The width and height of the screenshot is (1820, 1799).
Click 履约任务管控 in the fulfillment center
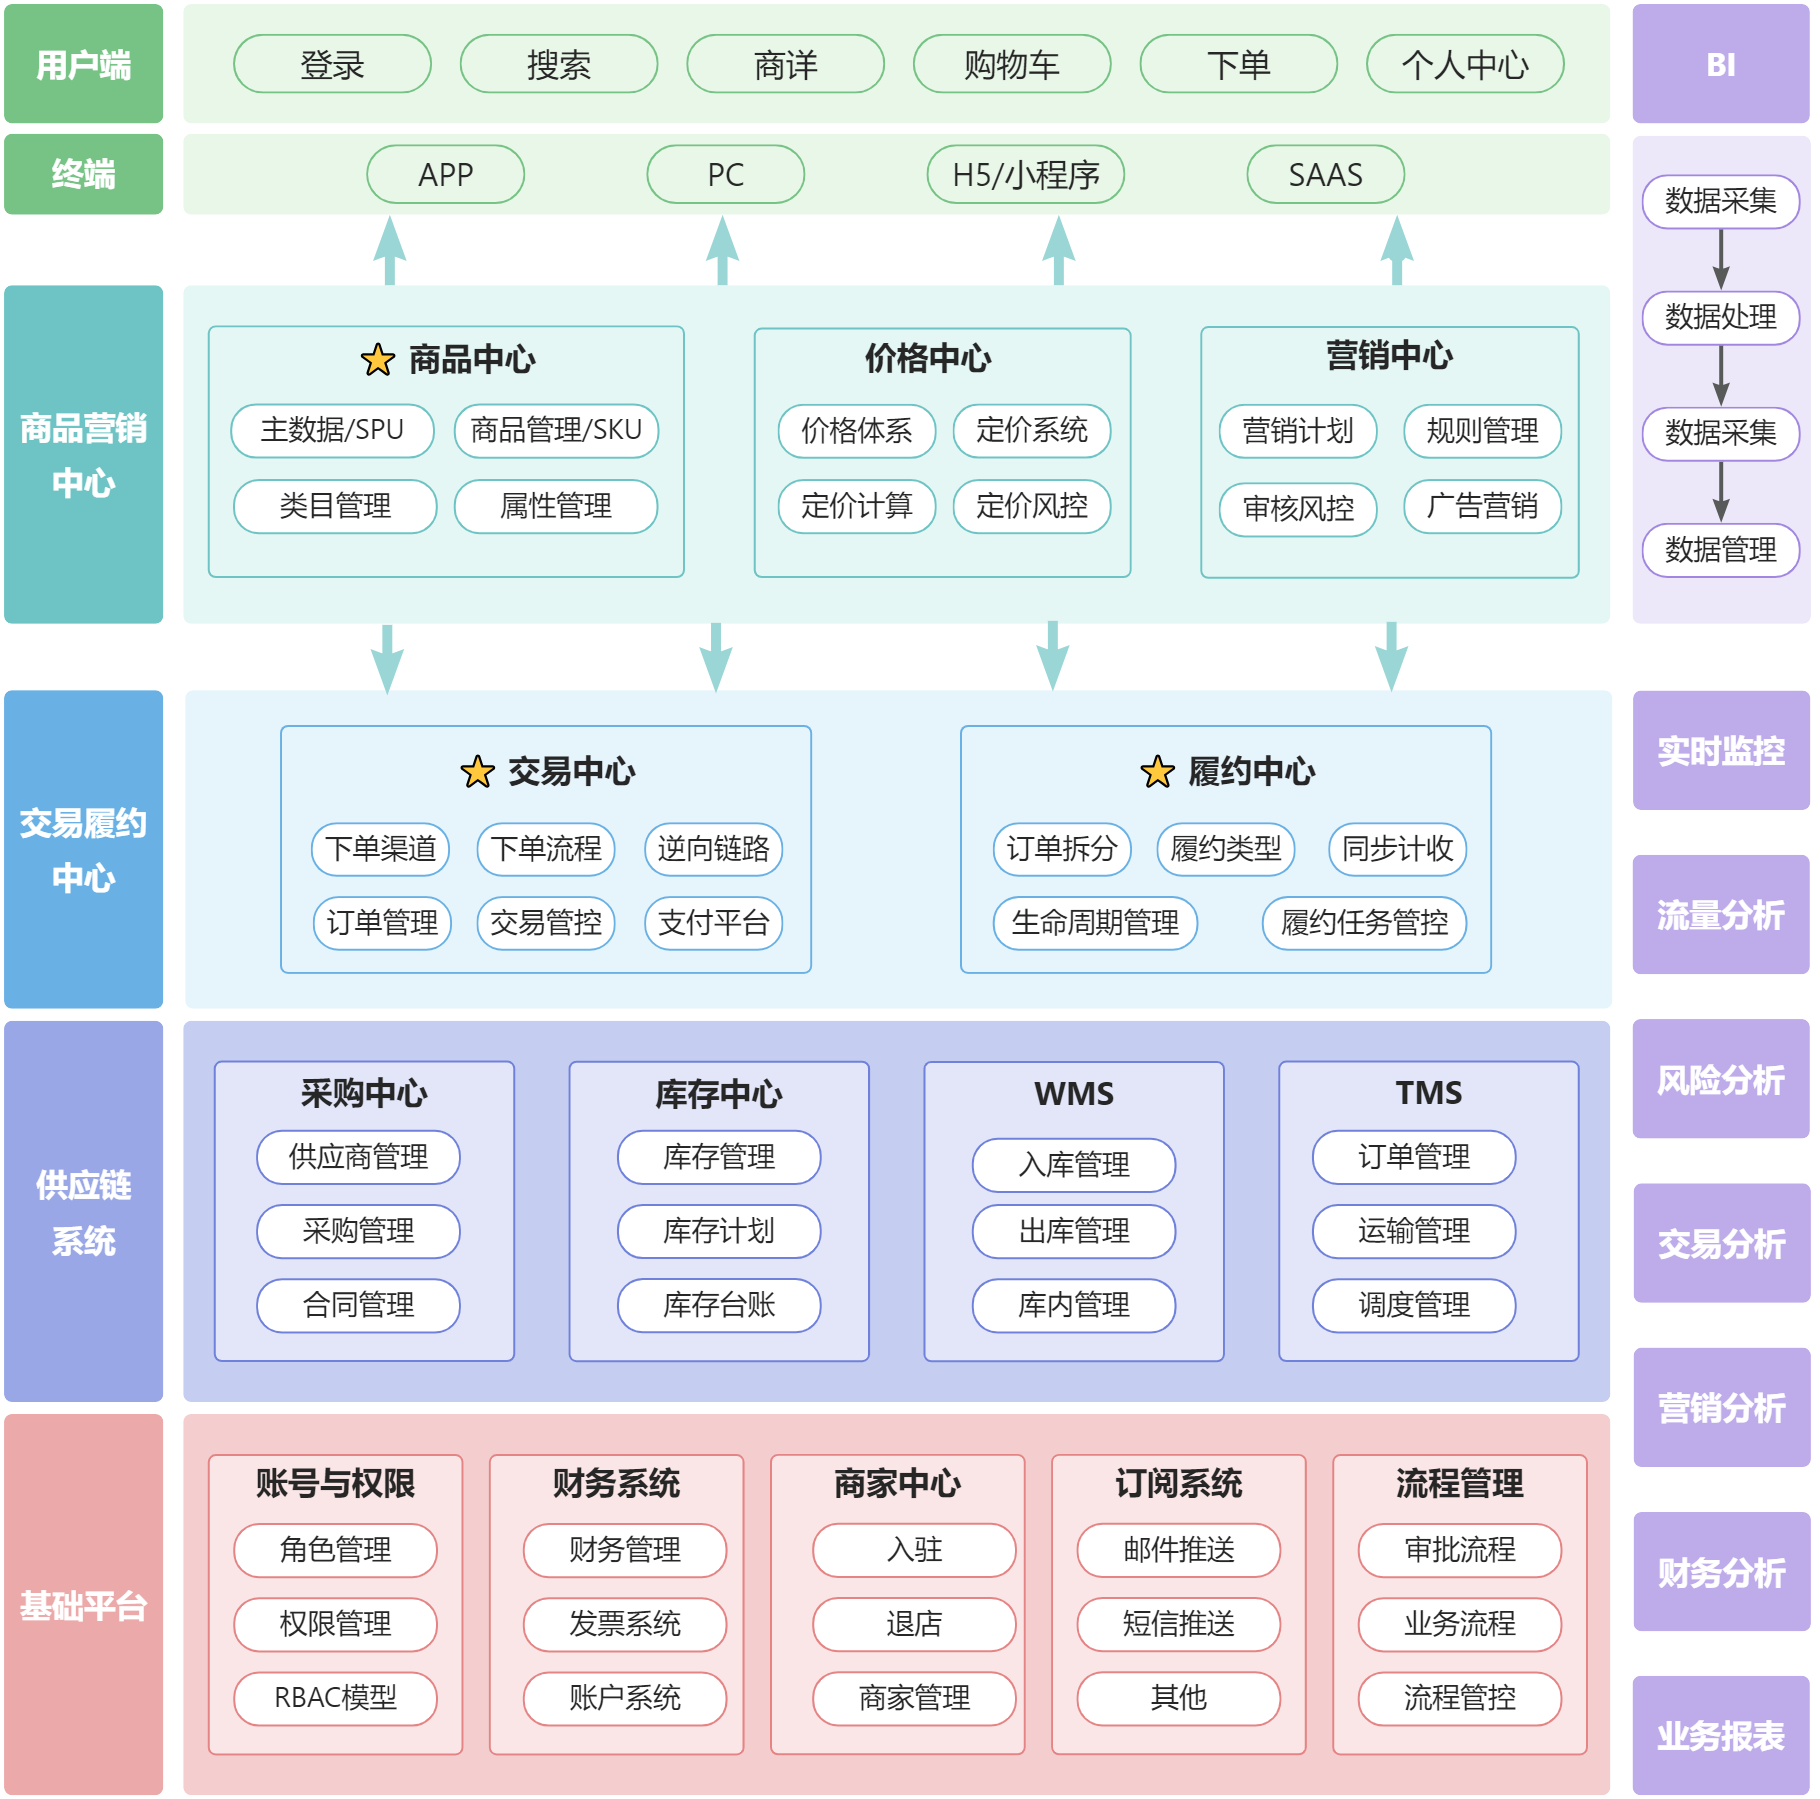click(x=1364, y=922)
